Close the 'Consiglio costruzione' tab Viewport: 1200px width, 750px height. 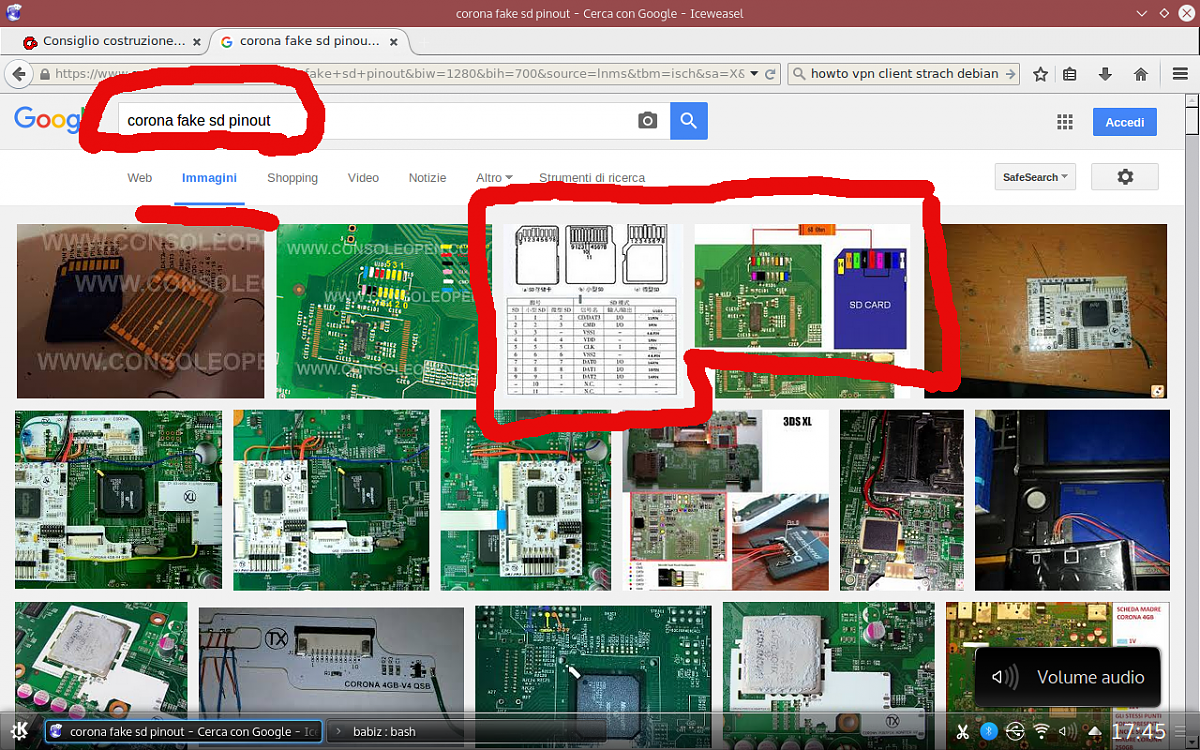197,42
